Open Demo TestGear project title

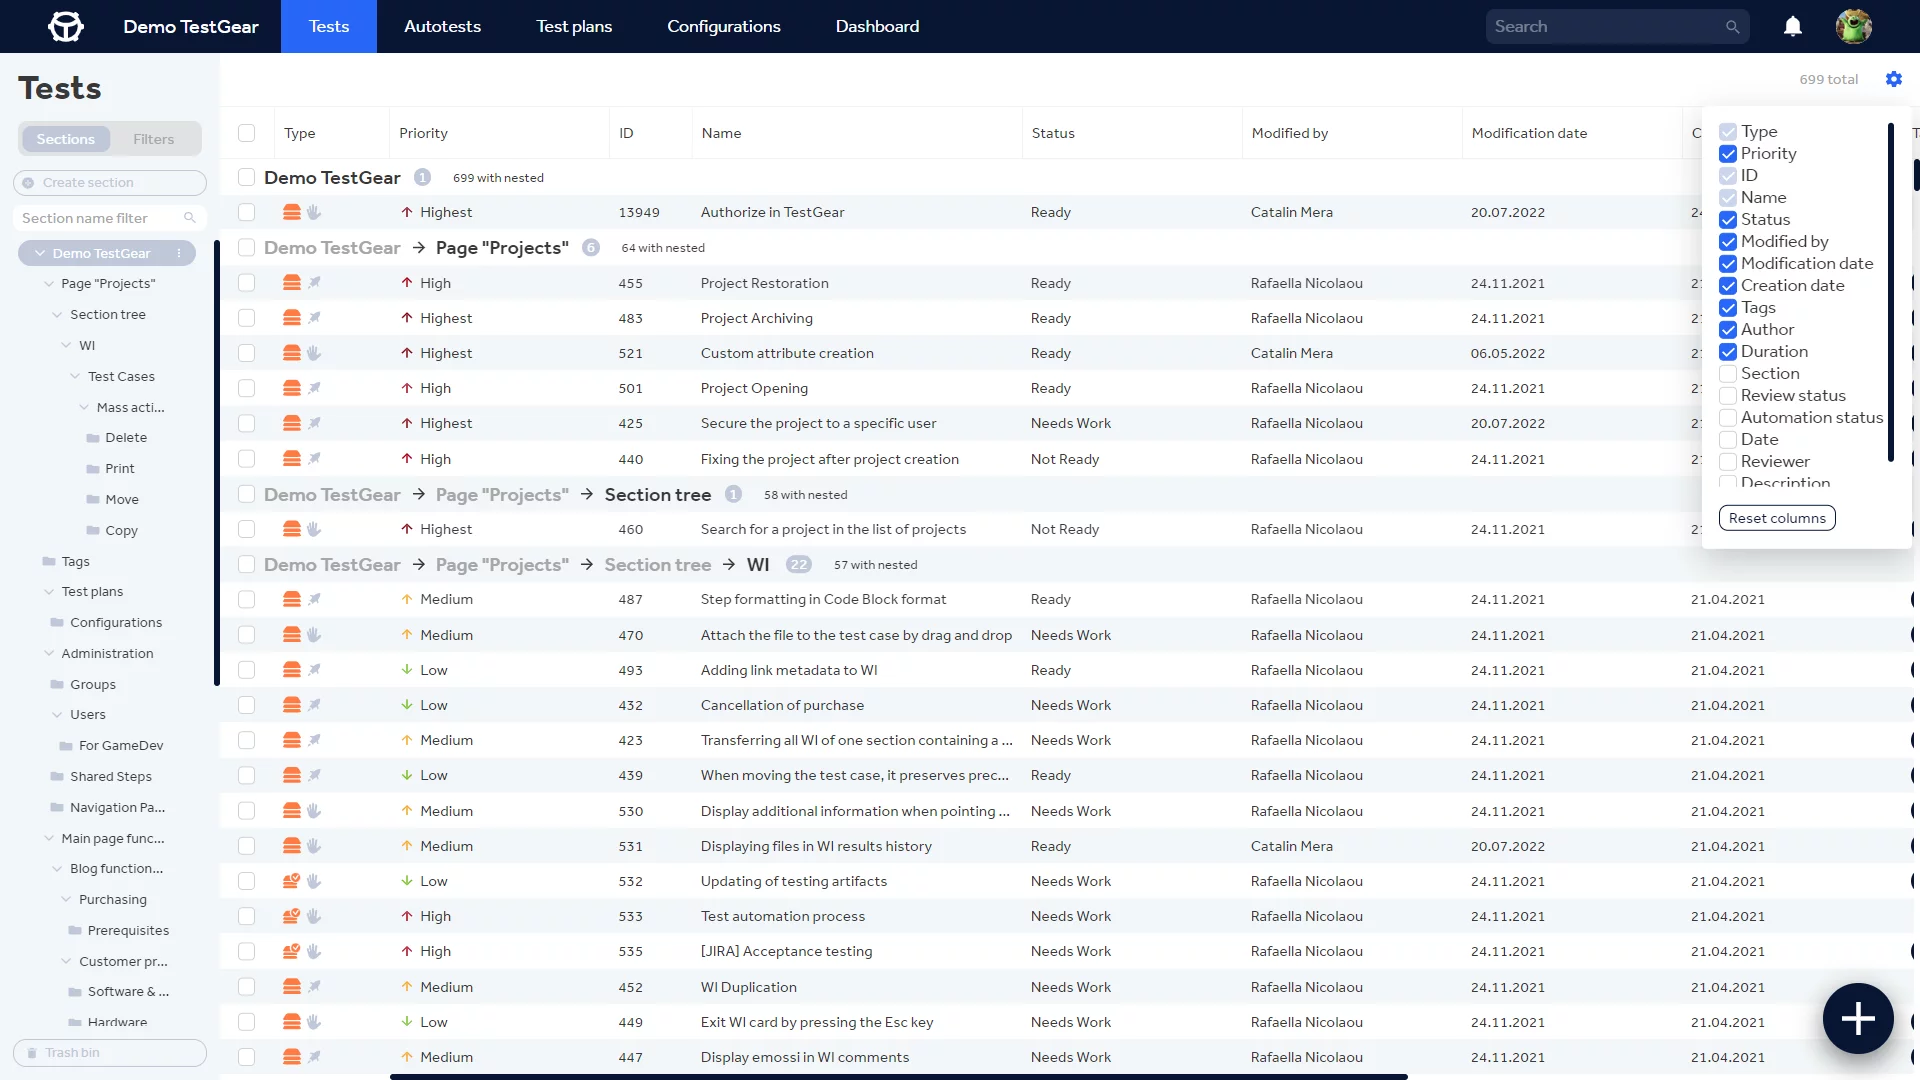pyautogui.click(x=190, y=26)
